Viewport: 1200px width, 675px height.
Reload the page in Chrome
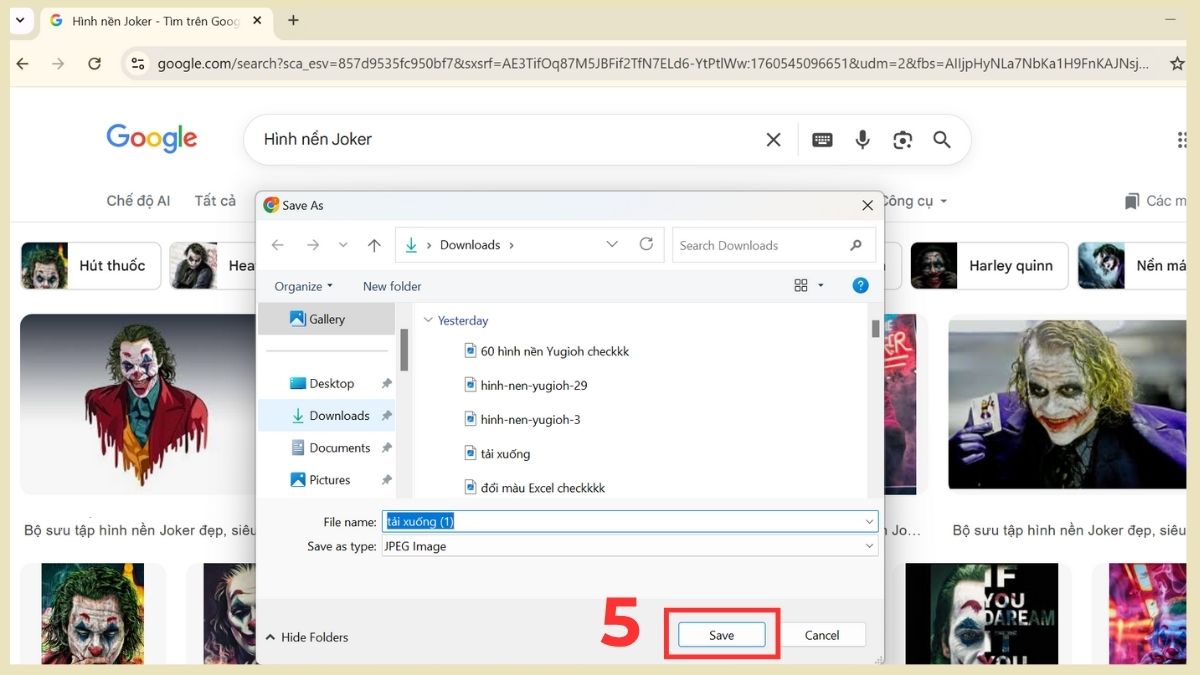click(94, 63)
